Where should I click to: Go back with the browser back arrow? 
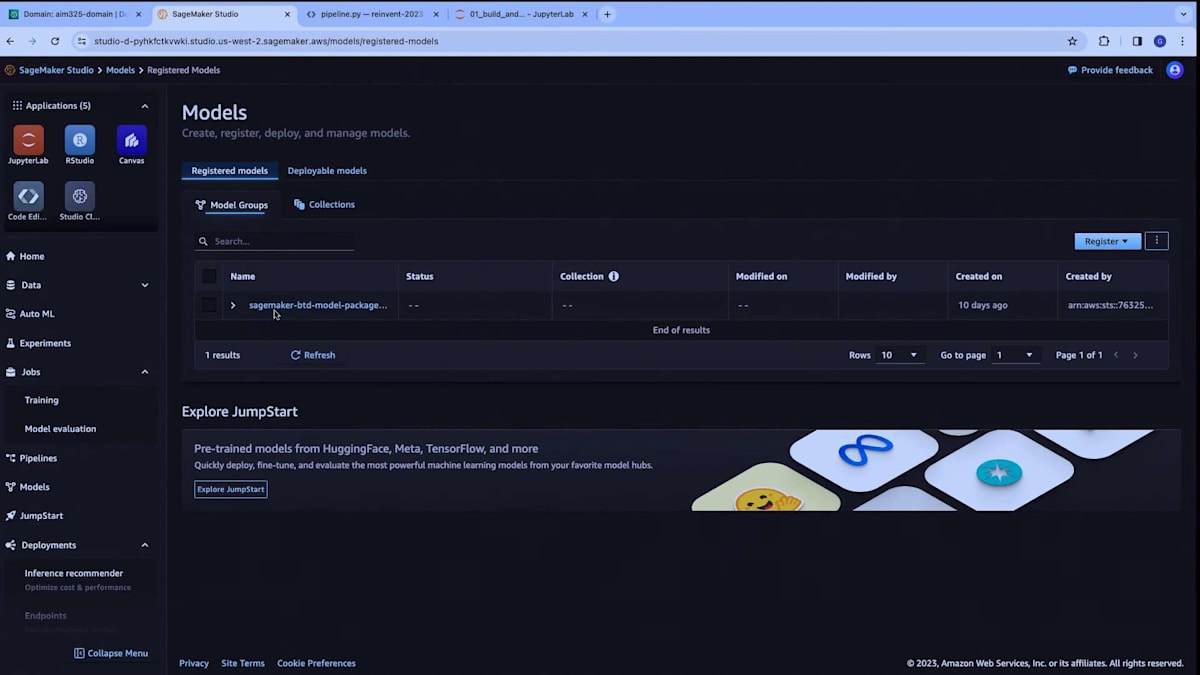pyautogui.click(x=10, y=41)
